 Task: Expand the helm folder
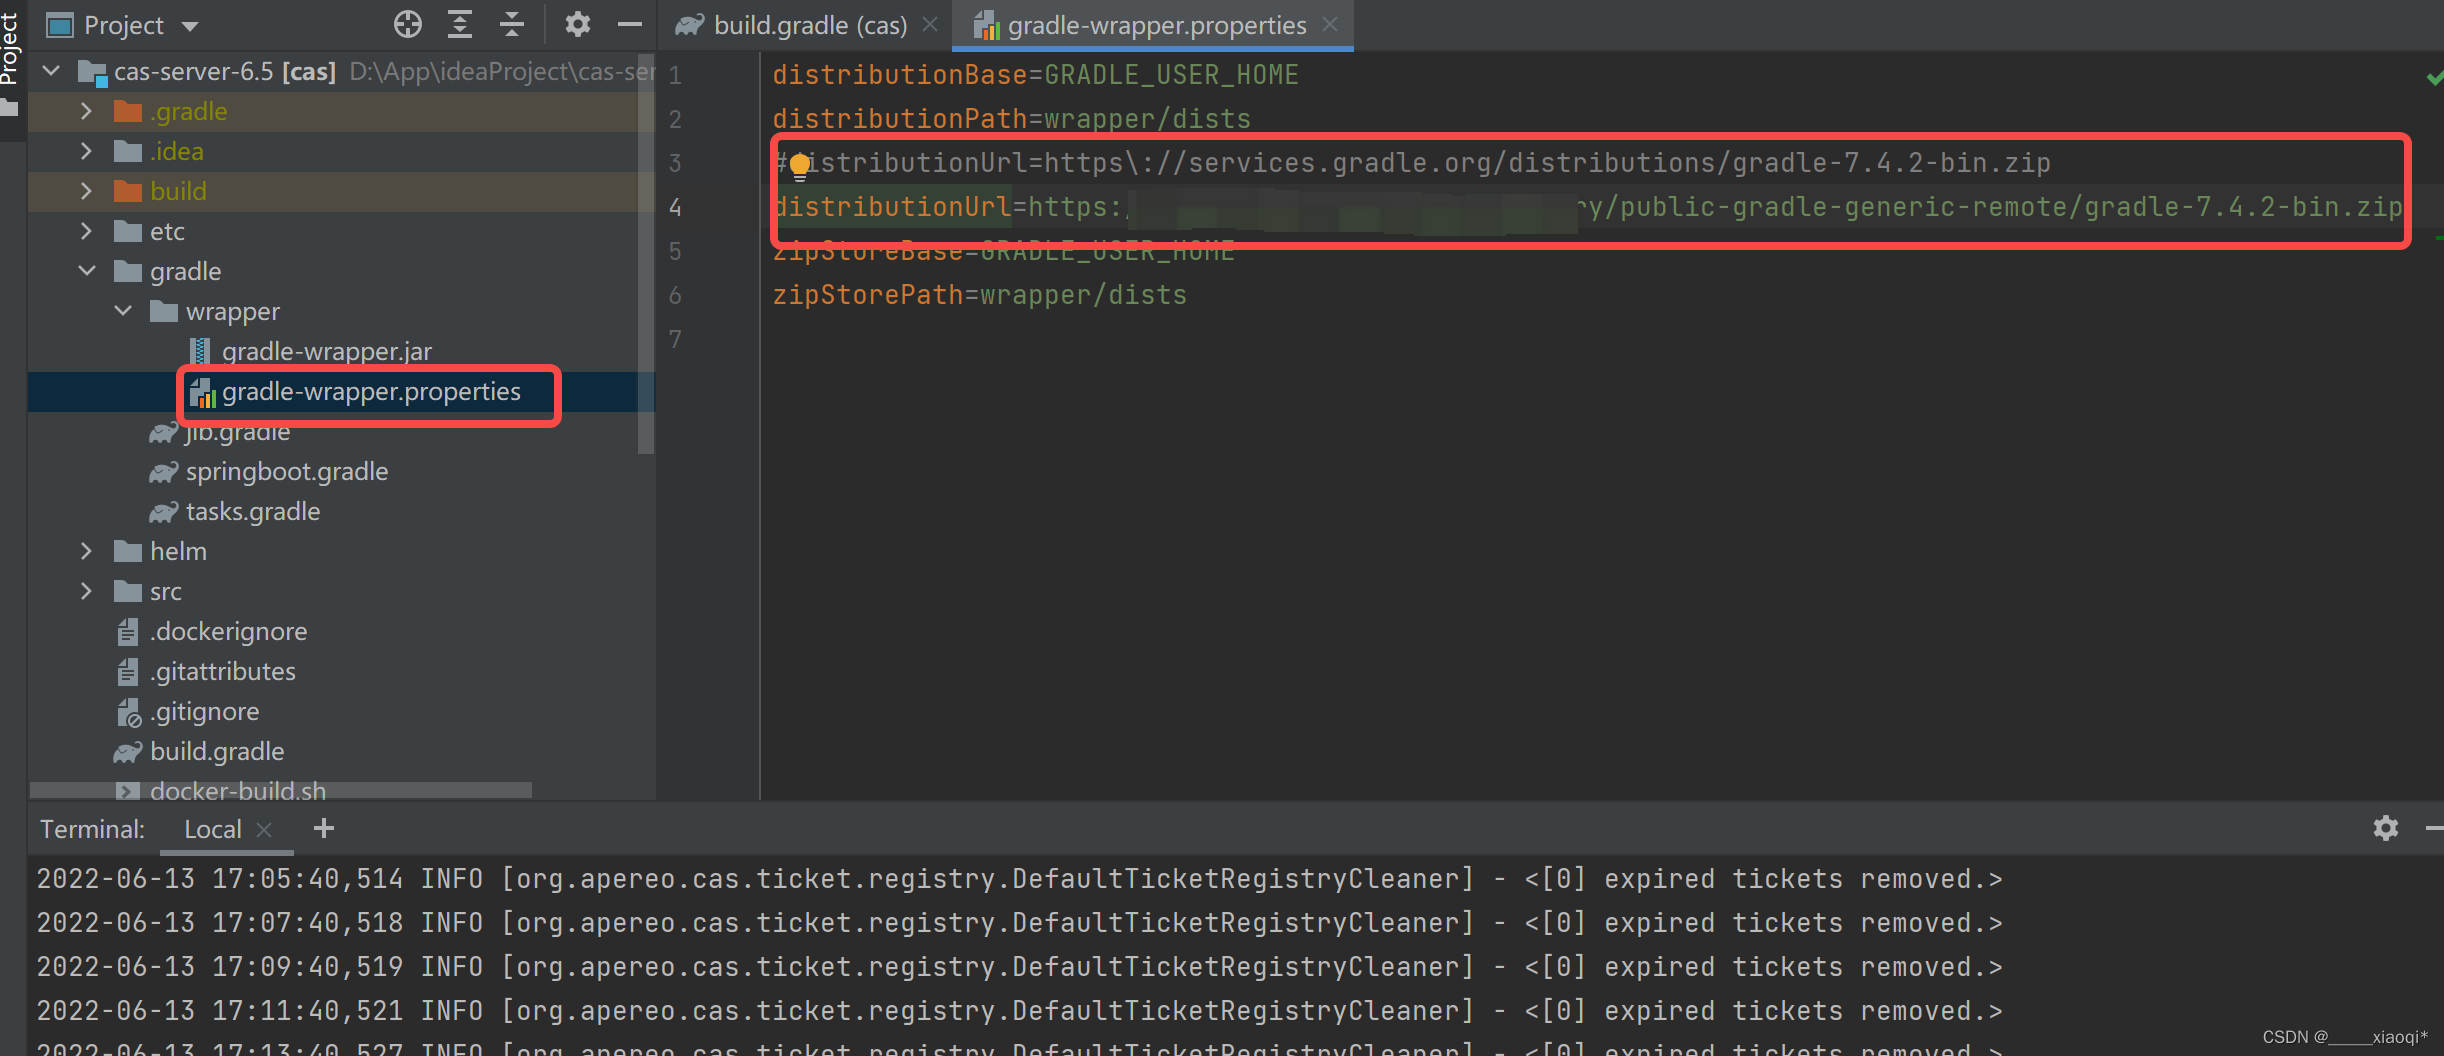point(87,551)
